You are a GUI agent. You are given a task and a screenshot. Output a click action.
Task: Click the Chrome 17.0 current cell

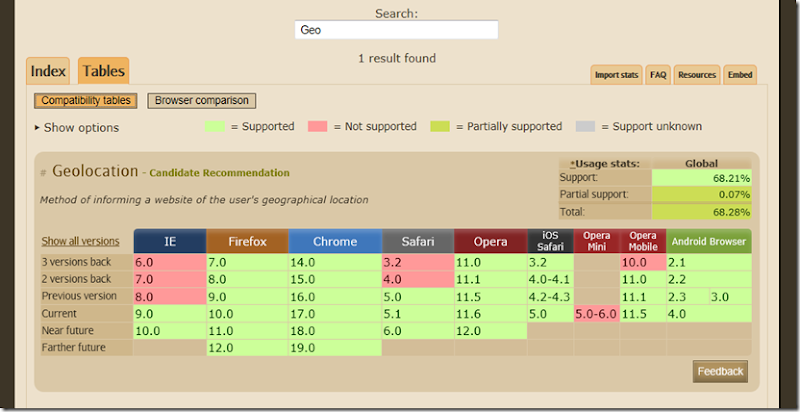pos(335,314)
